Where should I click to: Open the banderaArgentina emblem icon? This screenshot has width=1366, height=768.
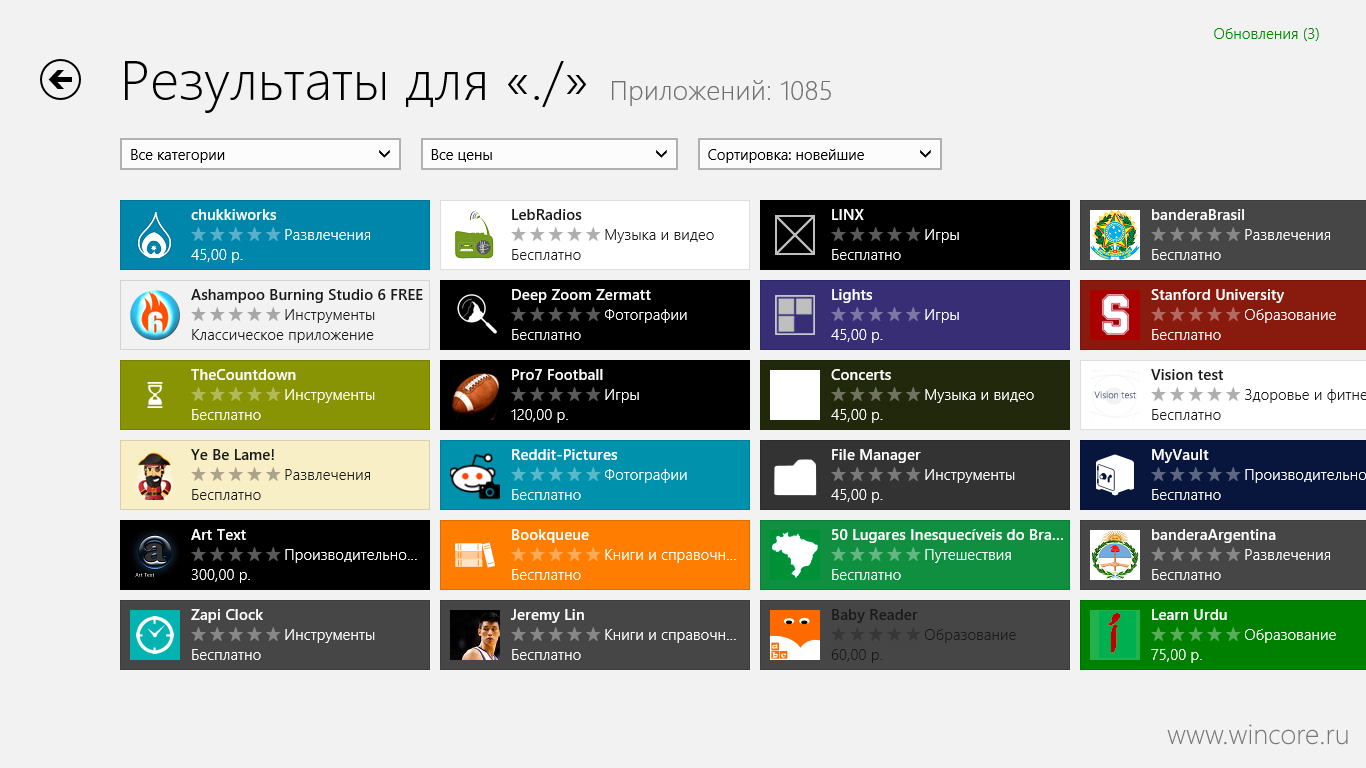click(1115, 555)
